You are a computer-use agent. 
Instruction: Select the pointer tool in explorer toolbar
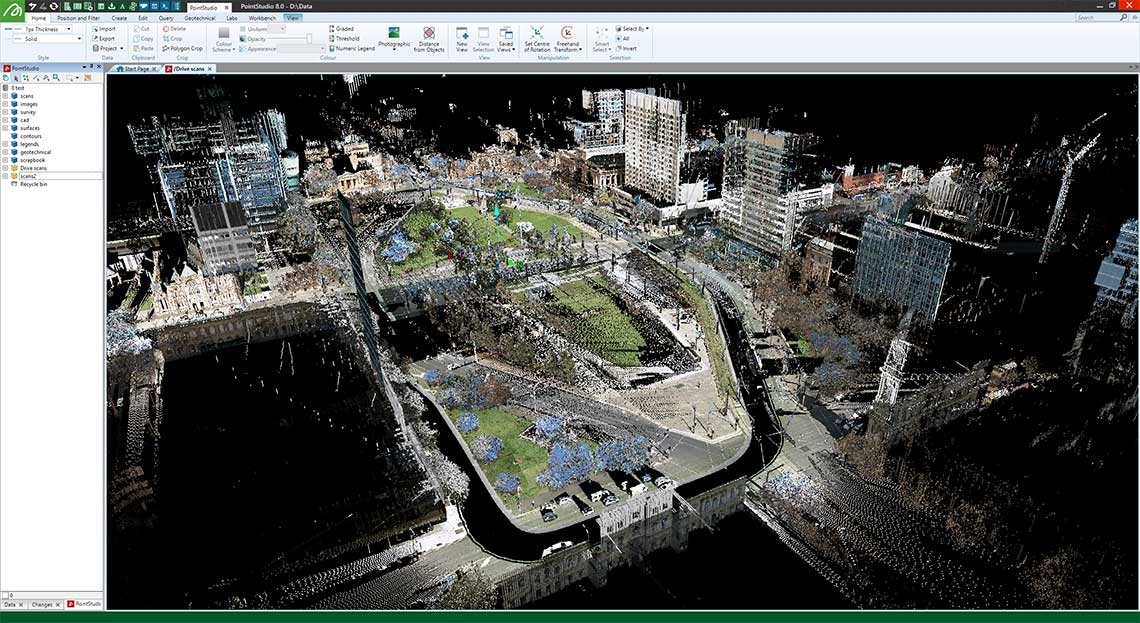[16, 77]
